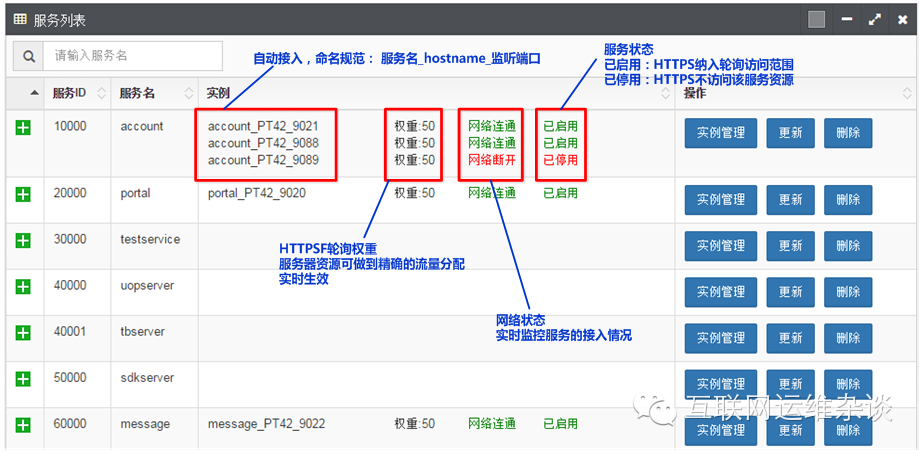Click 更新 for testservice

(x=790, y=246)
